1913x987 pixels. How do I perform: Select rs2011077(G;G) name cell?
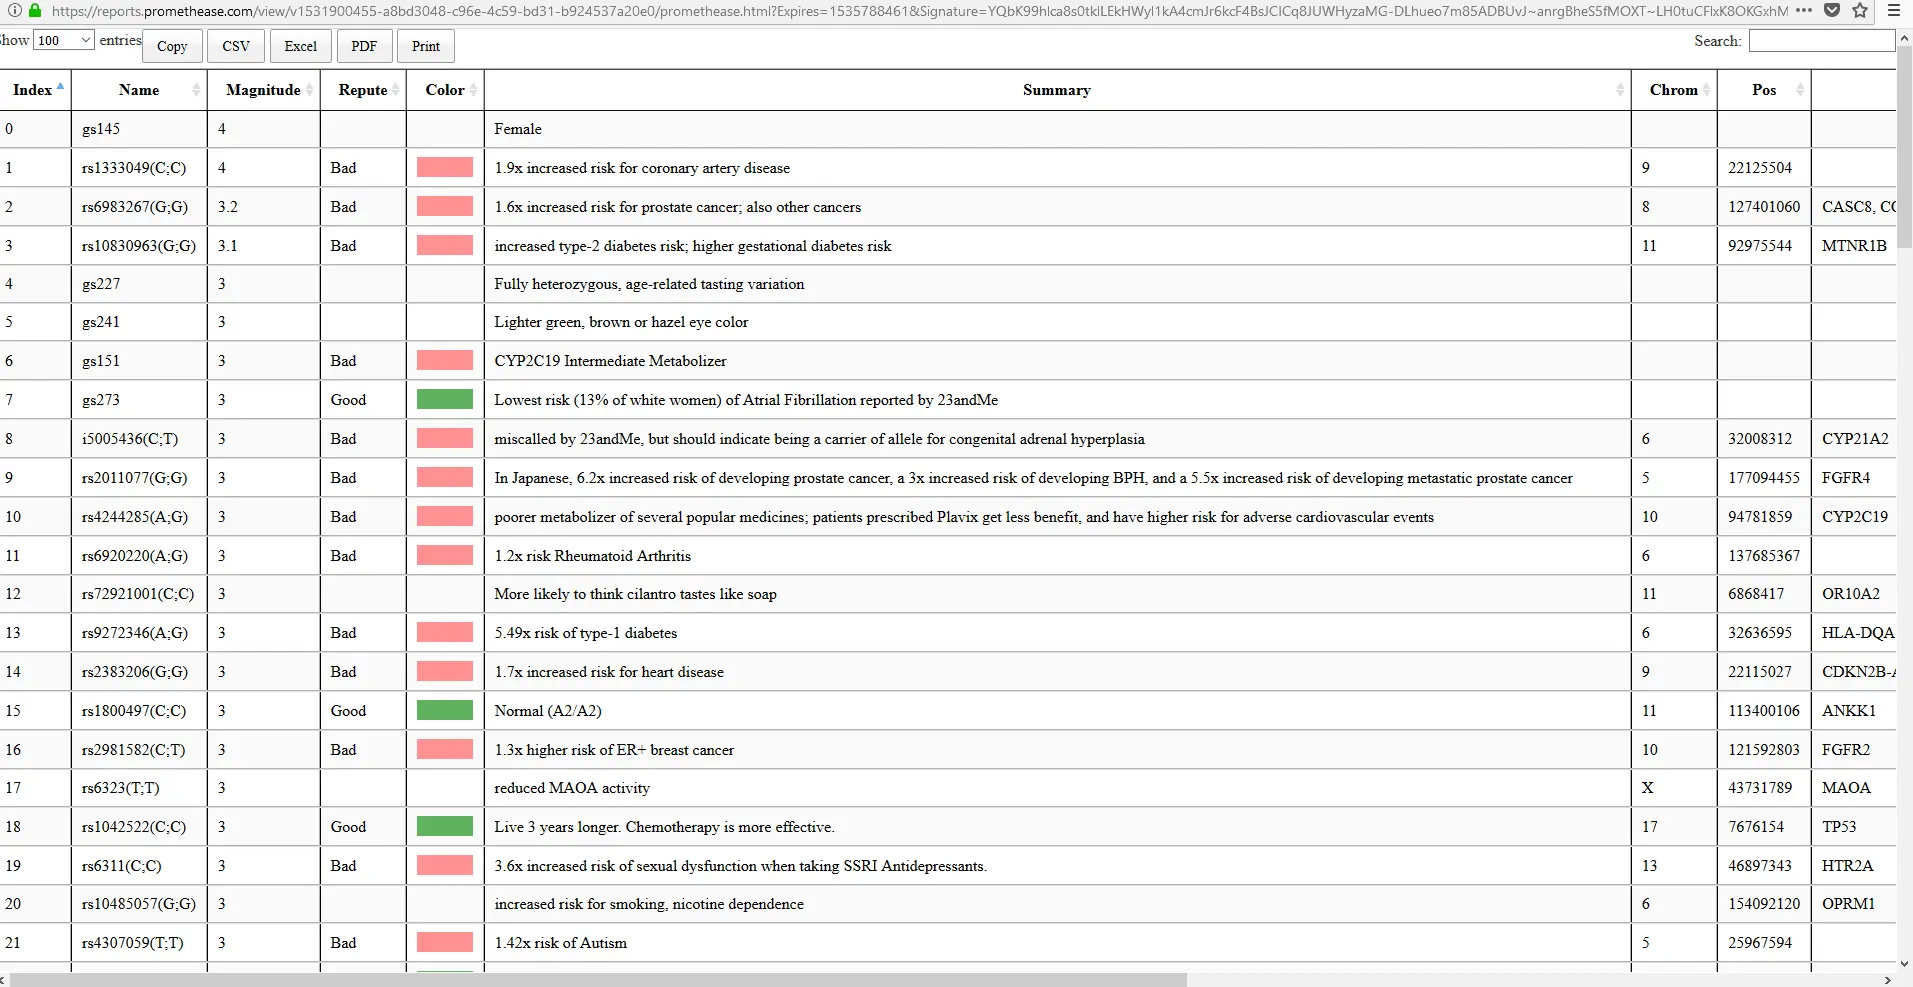pyautogui.click(x=139, y=478)
